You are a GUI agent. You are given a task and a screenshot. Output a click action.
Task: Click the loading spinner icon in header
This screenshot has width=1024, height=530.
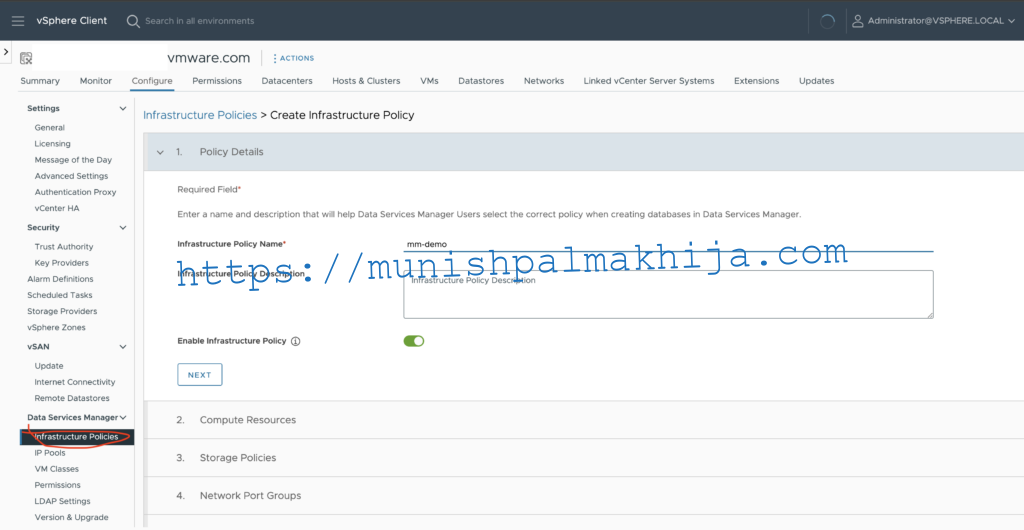pyautogui.click(x=827, y=22)
